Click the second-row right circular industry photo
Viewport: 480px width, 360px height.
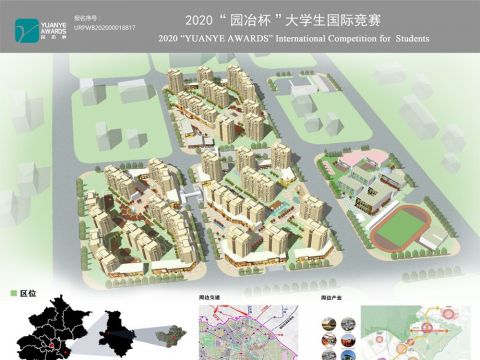pos(348,340)
